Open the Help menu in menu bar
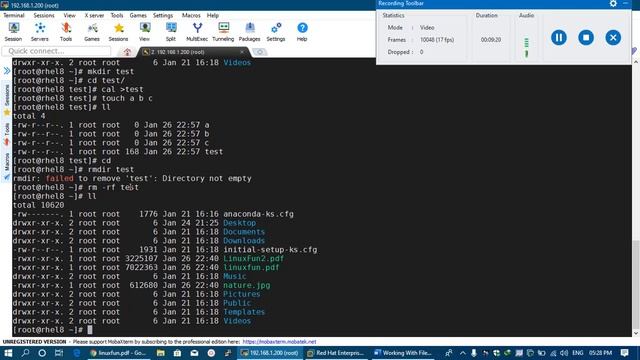The image size is (640, 360). [213, 15]
